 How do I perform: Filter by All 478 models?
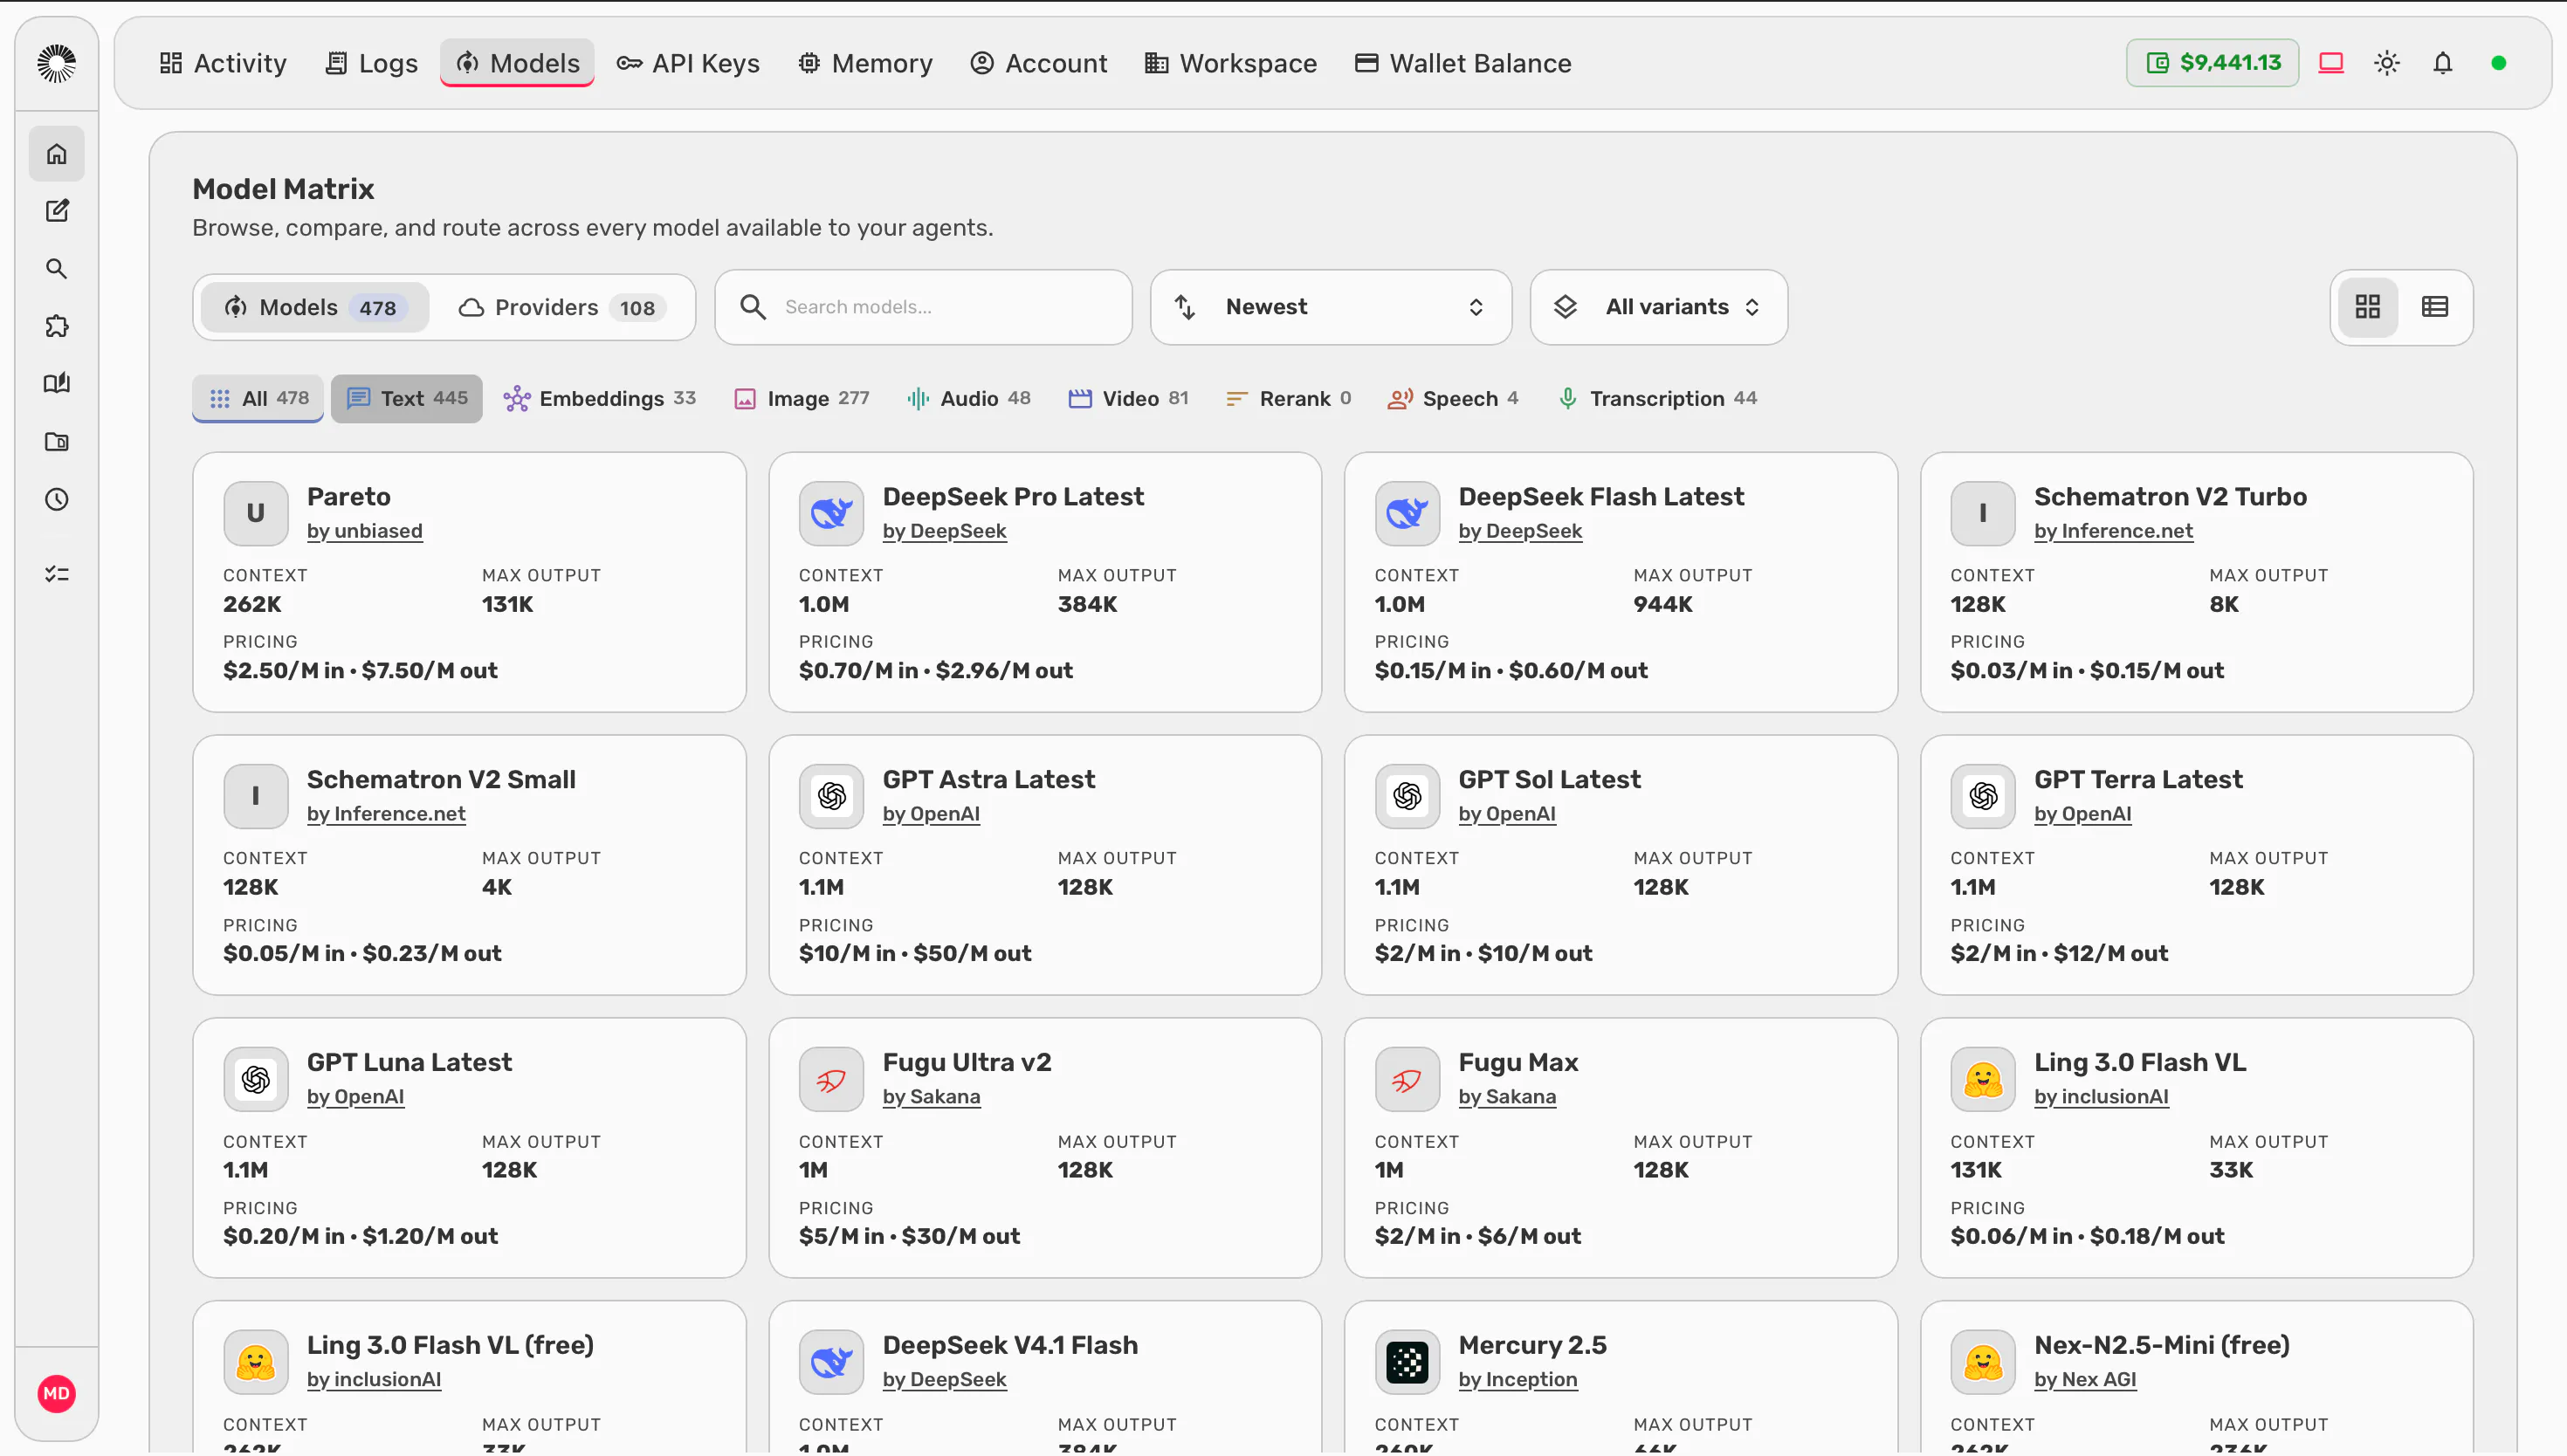click(258, 398)
